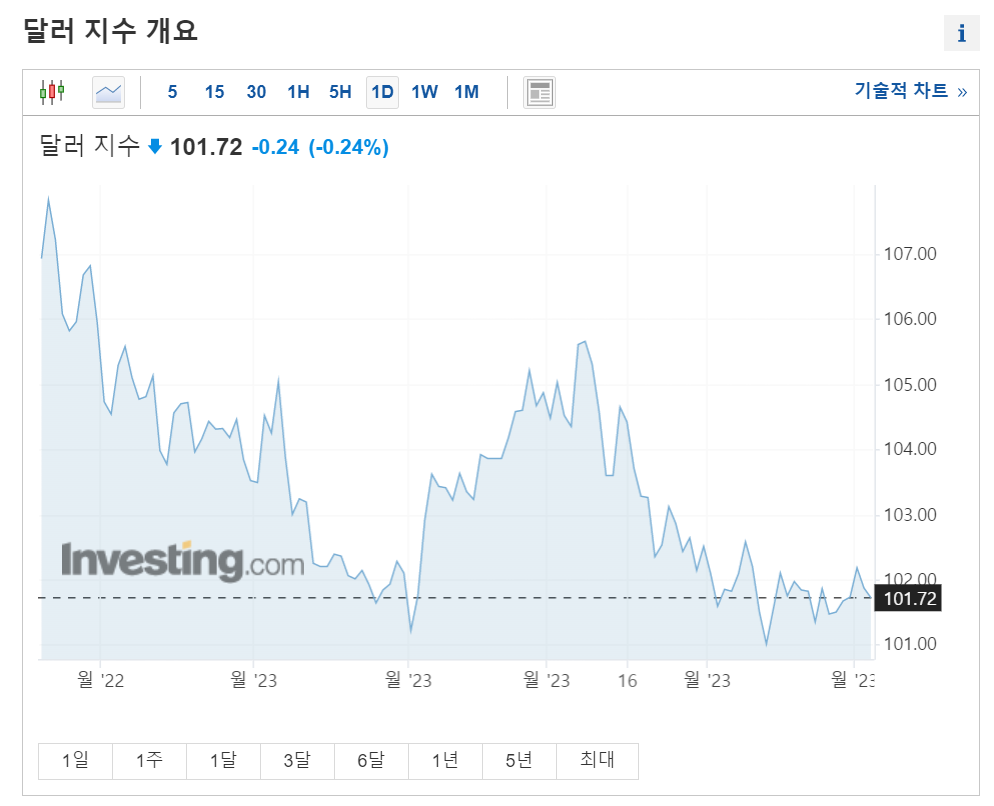
Task: Switch to 1M interval
Action: 466,92
